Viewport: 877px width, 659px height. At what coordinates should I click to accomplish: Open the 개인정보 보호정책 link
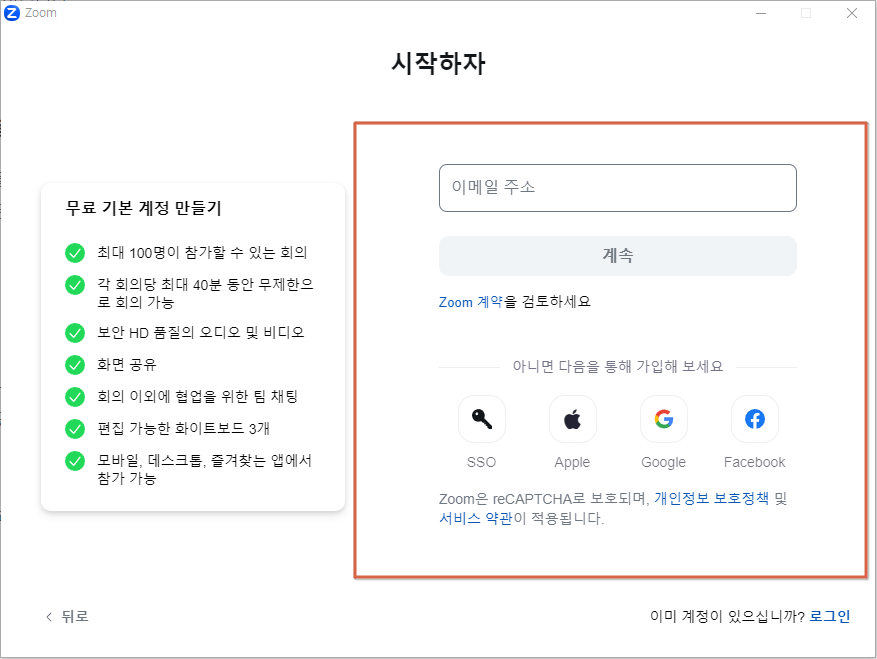click(x=711, y=498)
